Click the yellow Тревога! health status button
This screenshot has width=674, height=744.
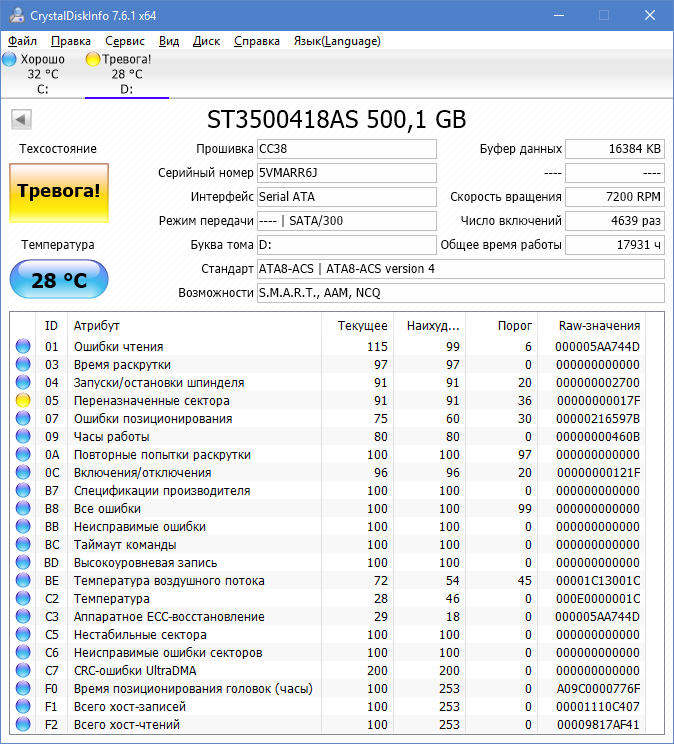[59, 192]
